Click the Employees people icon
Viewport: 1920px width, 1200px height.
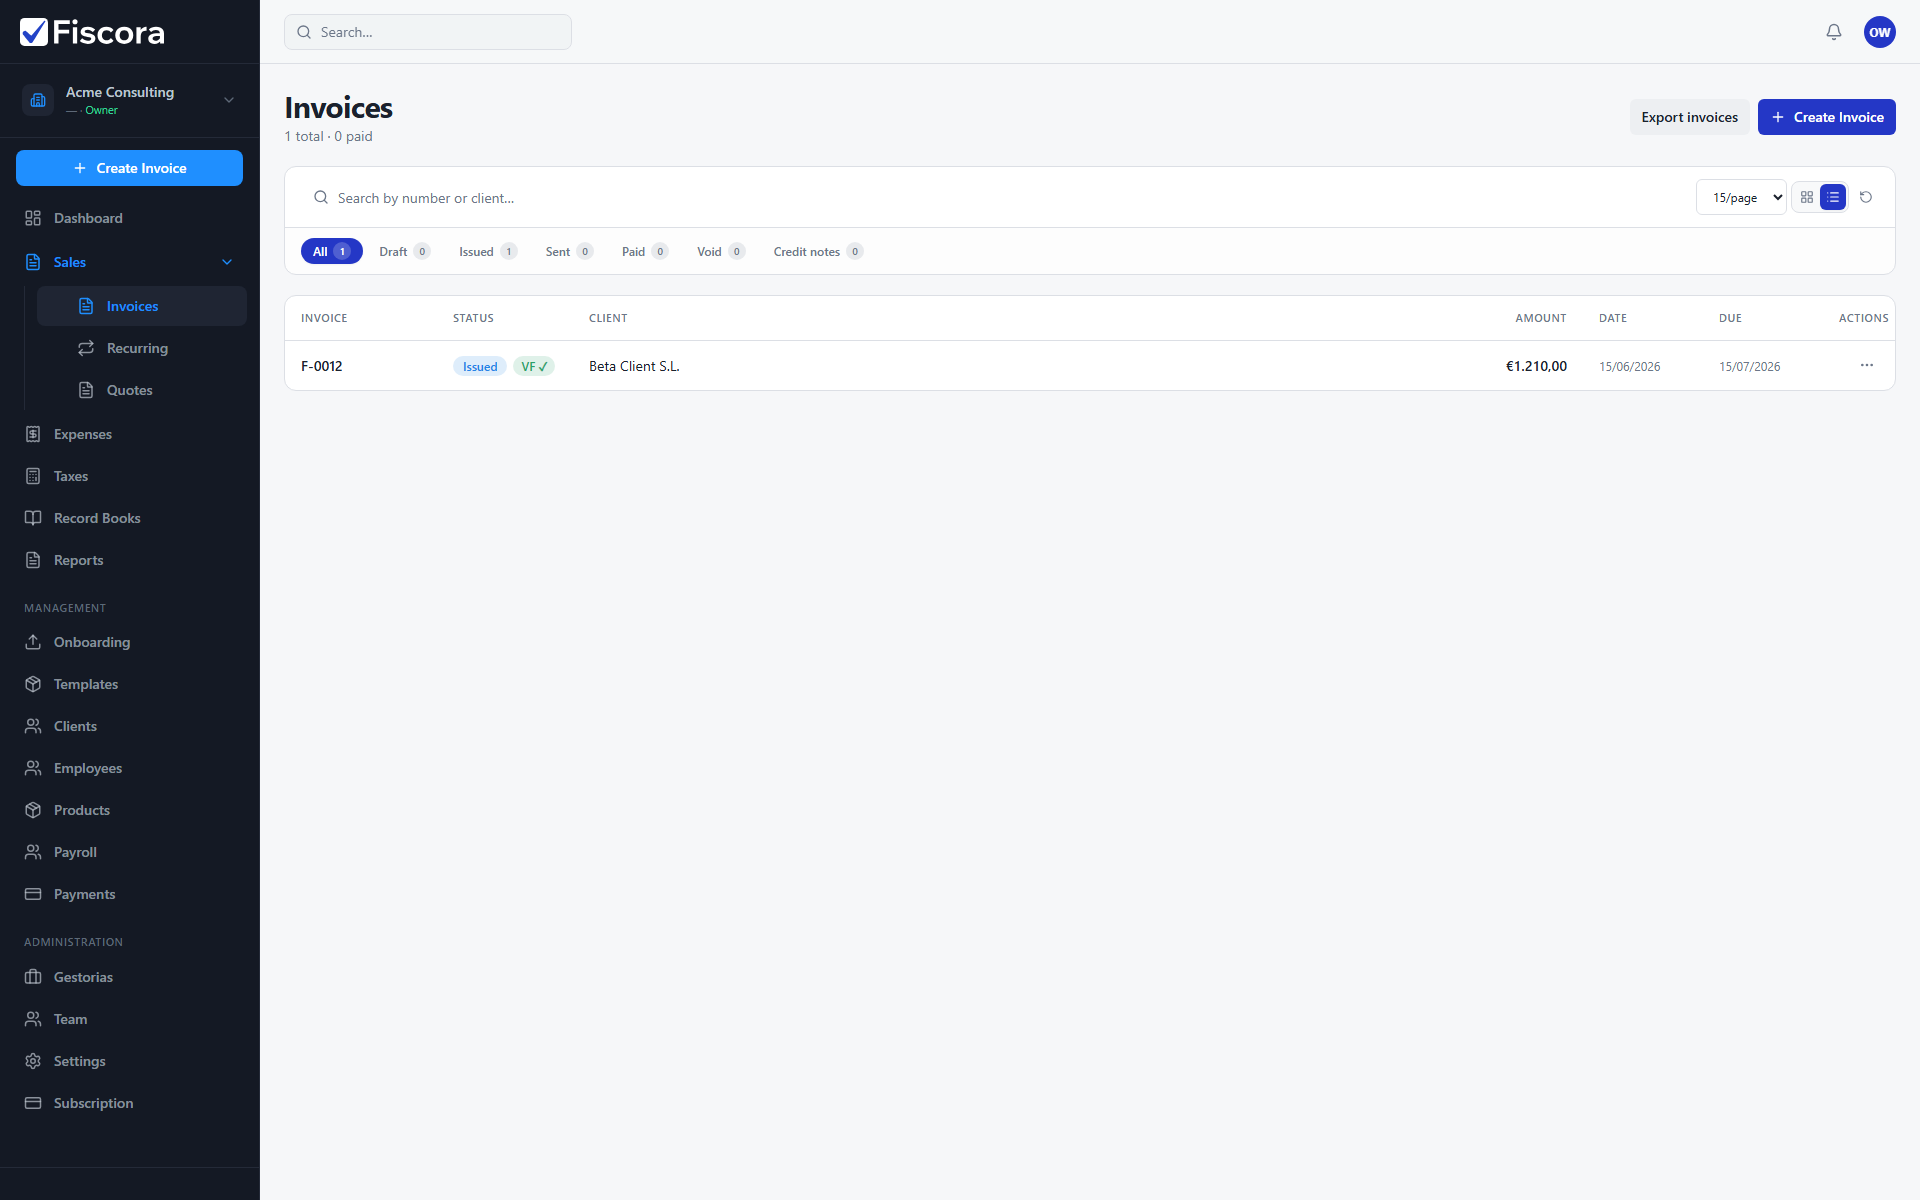tap(33, 768)
